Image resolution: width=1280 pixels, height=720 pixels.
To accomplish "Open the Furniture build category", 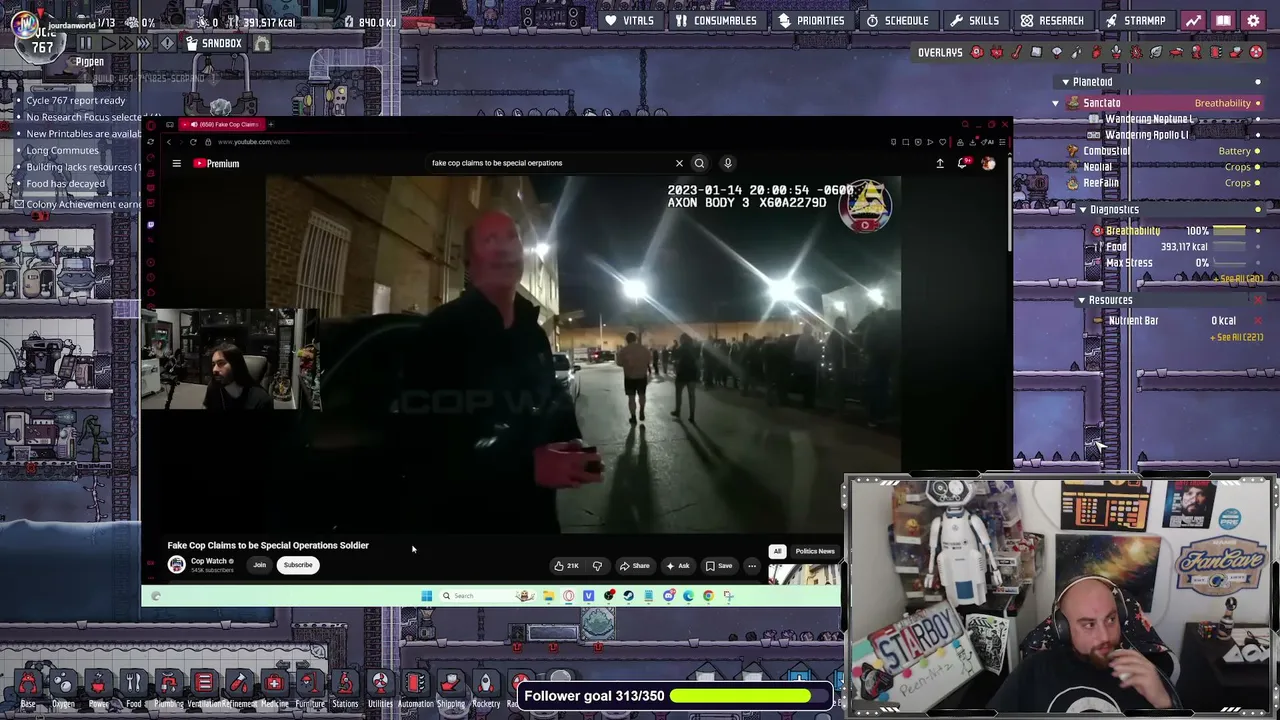I will [309, 687].
